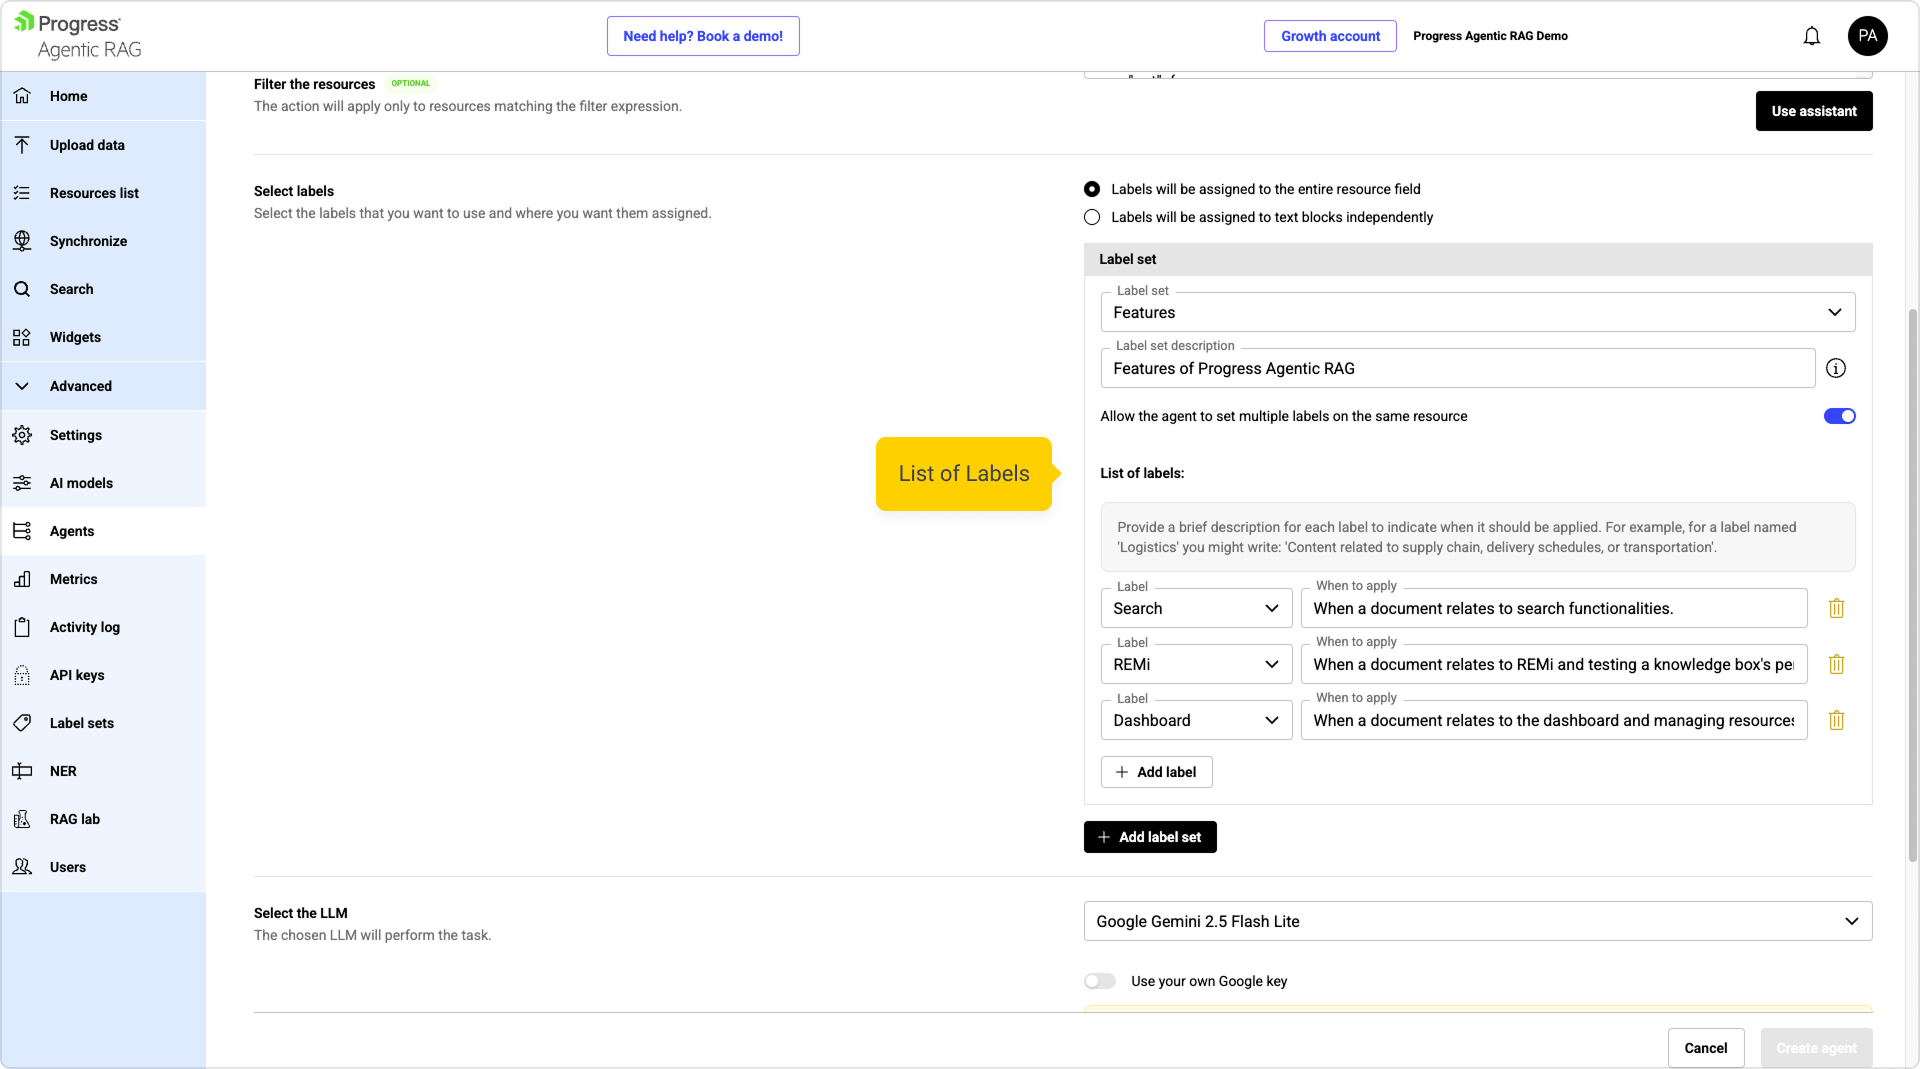Expand the Google Gemini LLM dropdown
Viewport: 1920px width, 1069px height.
1477,921
